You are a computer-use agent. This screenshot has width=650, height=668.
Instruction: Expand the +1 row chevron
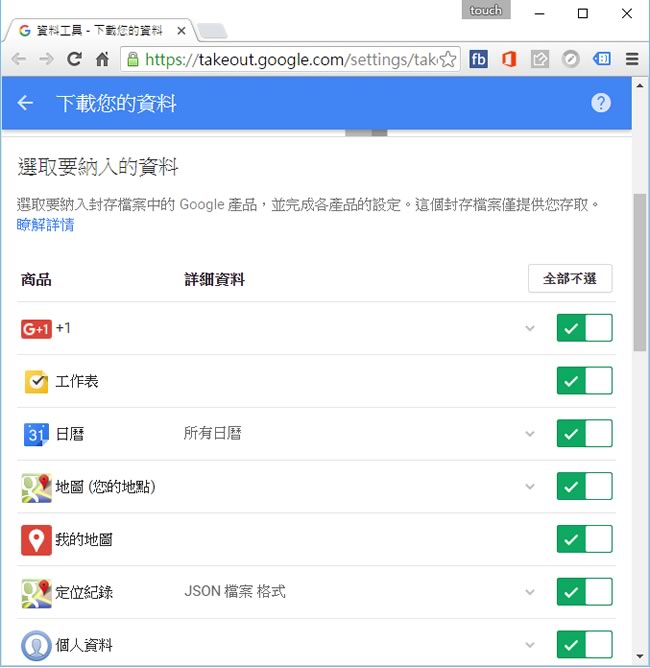click(530, 328)
